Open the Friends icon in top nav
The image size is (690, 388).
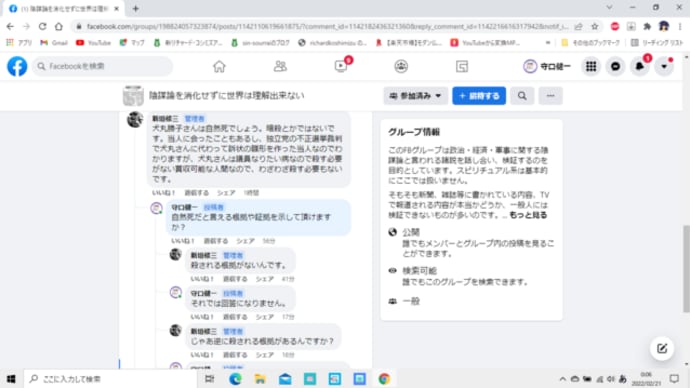coord(280,66)
